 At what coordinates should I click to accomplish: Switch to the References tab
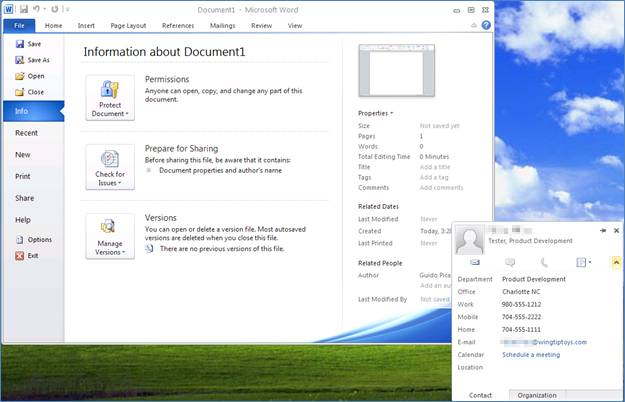coord(178,25)
